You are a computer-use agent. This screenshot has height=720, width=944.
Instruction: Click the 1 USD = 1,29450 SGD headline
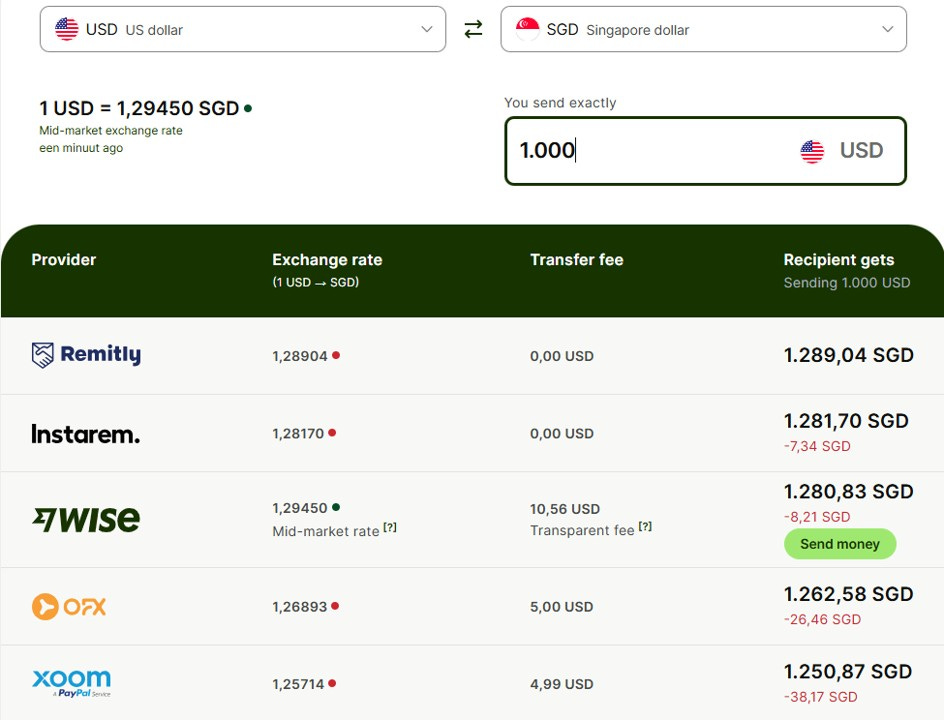139,108
